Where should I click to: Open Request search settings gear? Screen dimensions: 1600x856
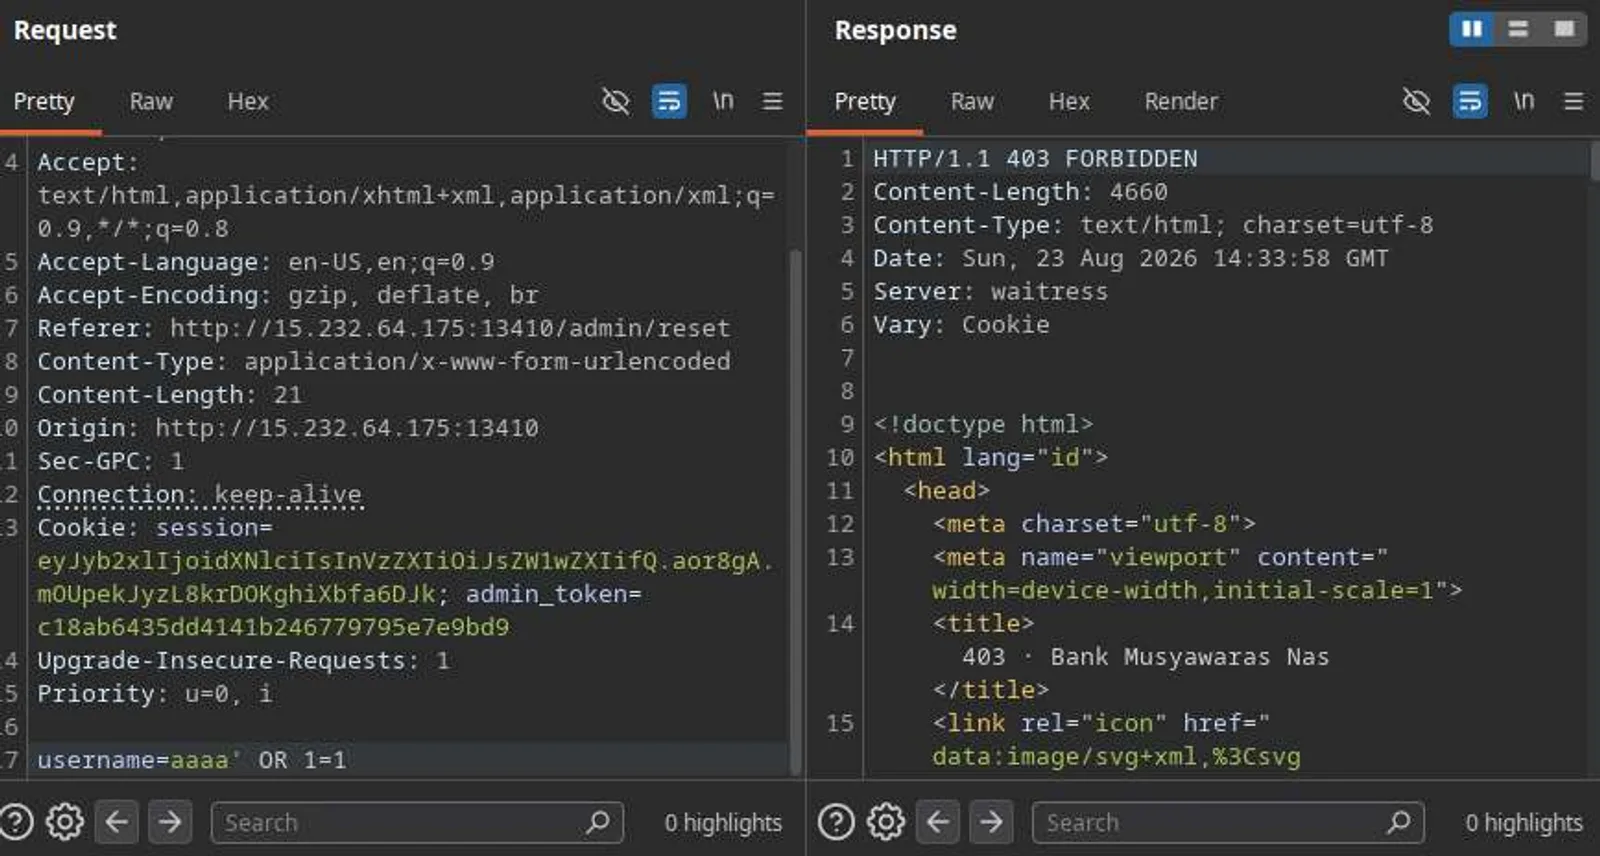point(66,822)
